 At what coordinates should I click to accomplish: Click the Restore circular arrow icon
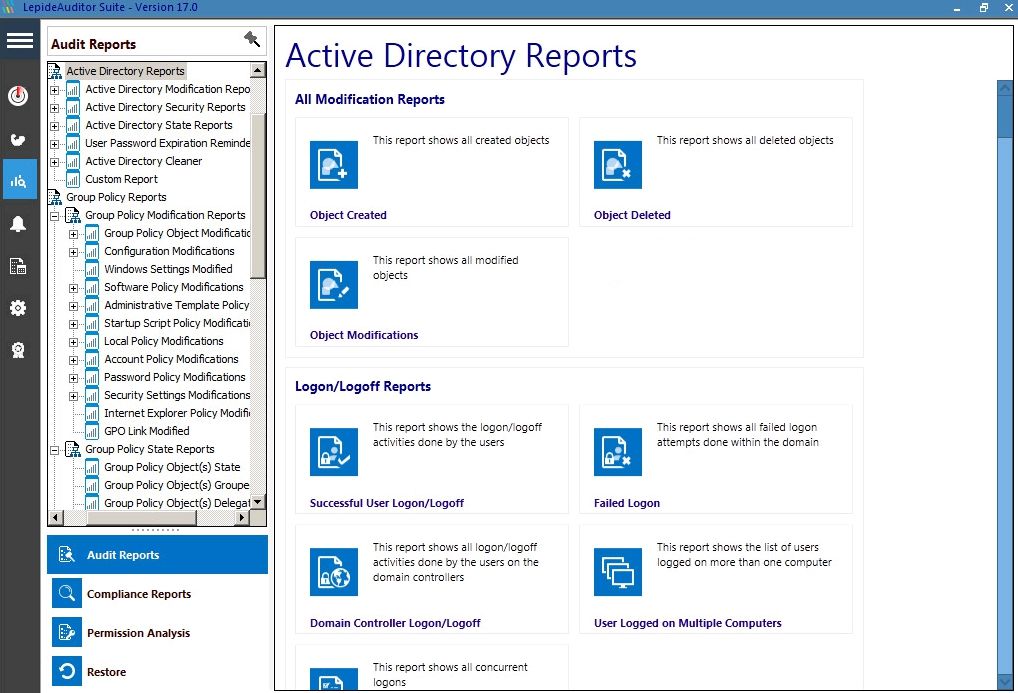point(67,672)
